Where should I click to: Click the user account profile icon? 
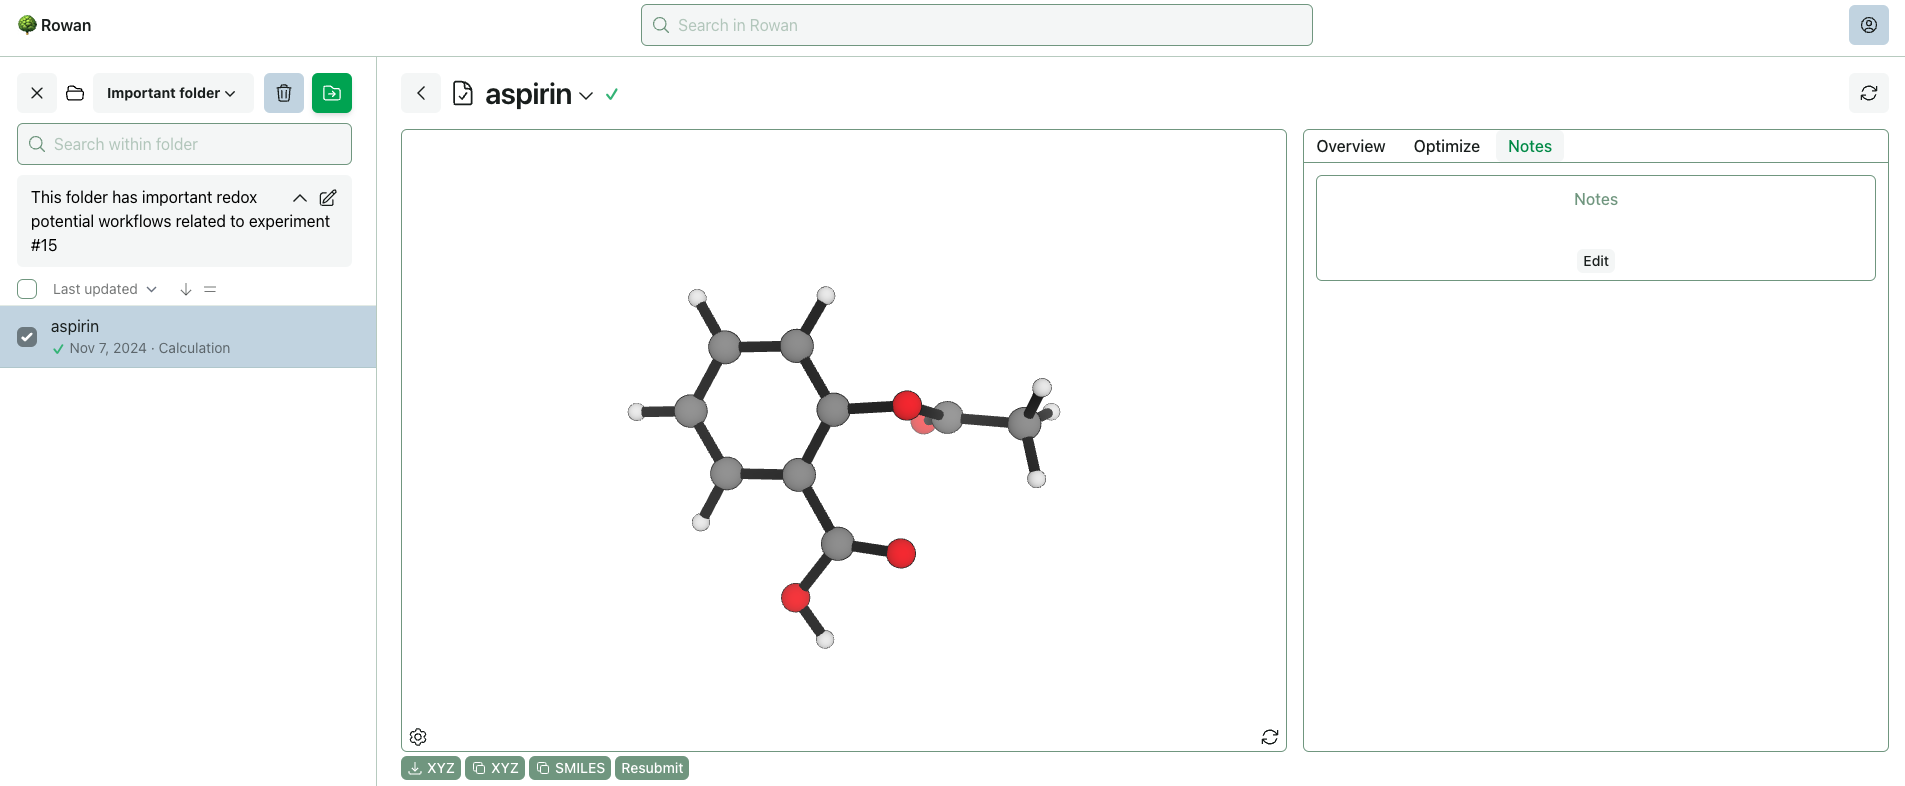1868,25
